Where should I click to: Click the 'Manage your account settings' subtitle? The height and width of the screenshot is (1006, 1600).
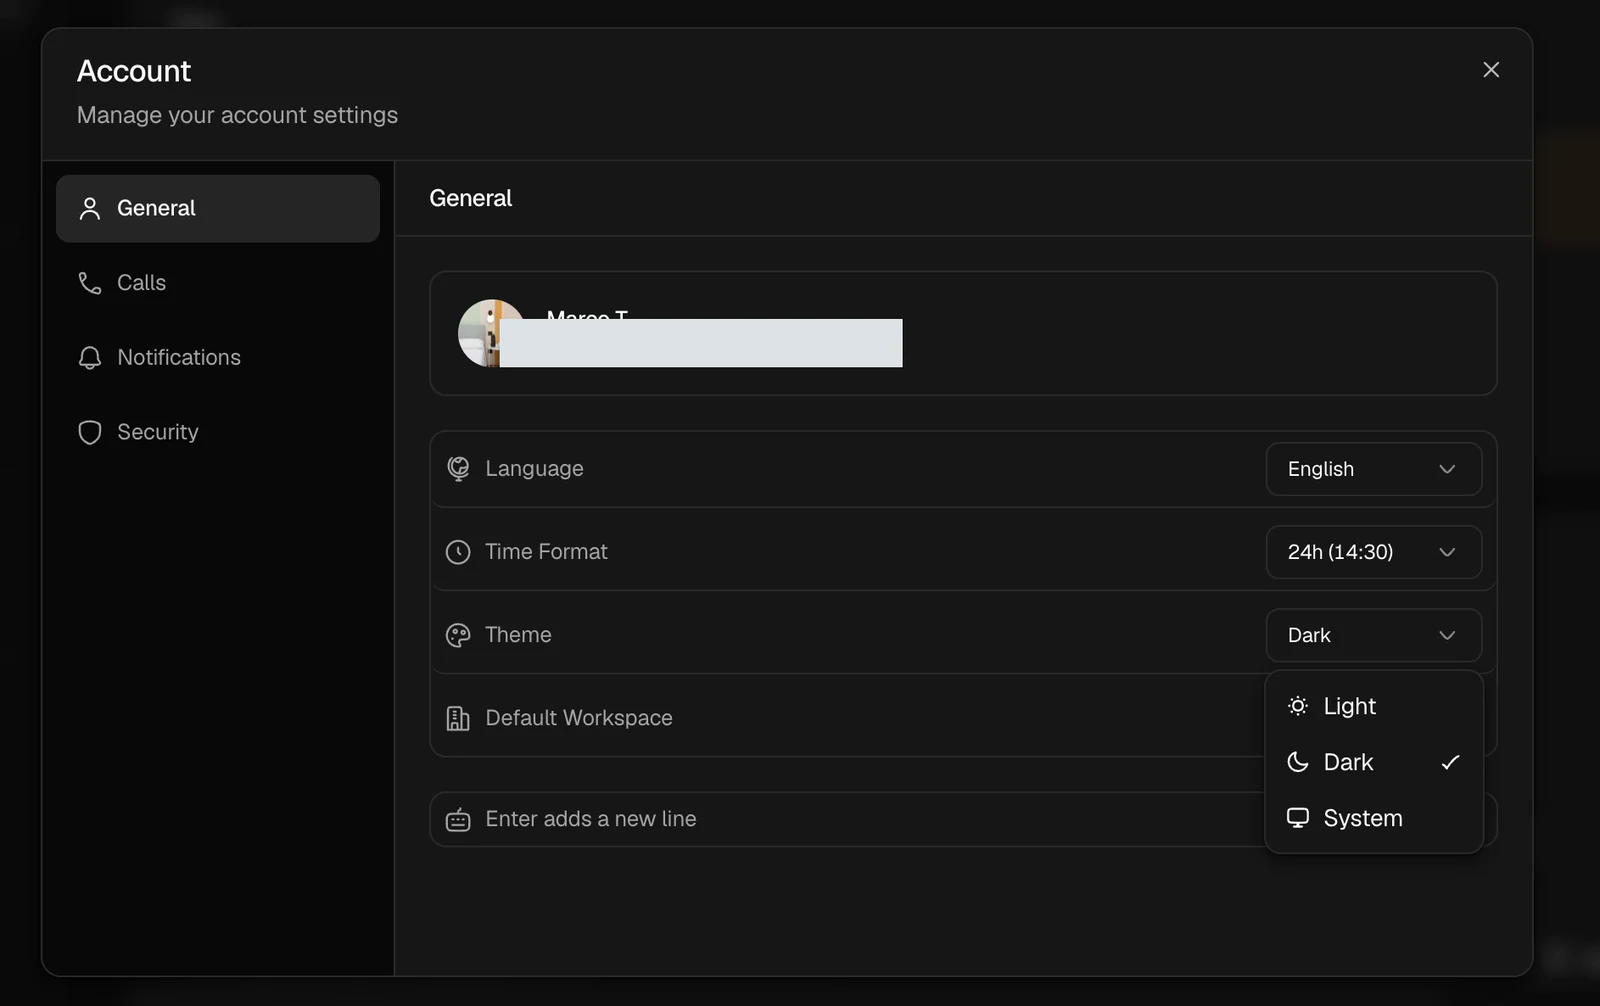(237, 115)
